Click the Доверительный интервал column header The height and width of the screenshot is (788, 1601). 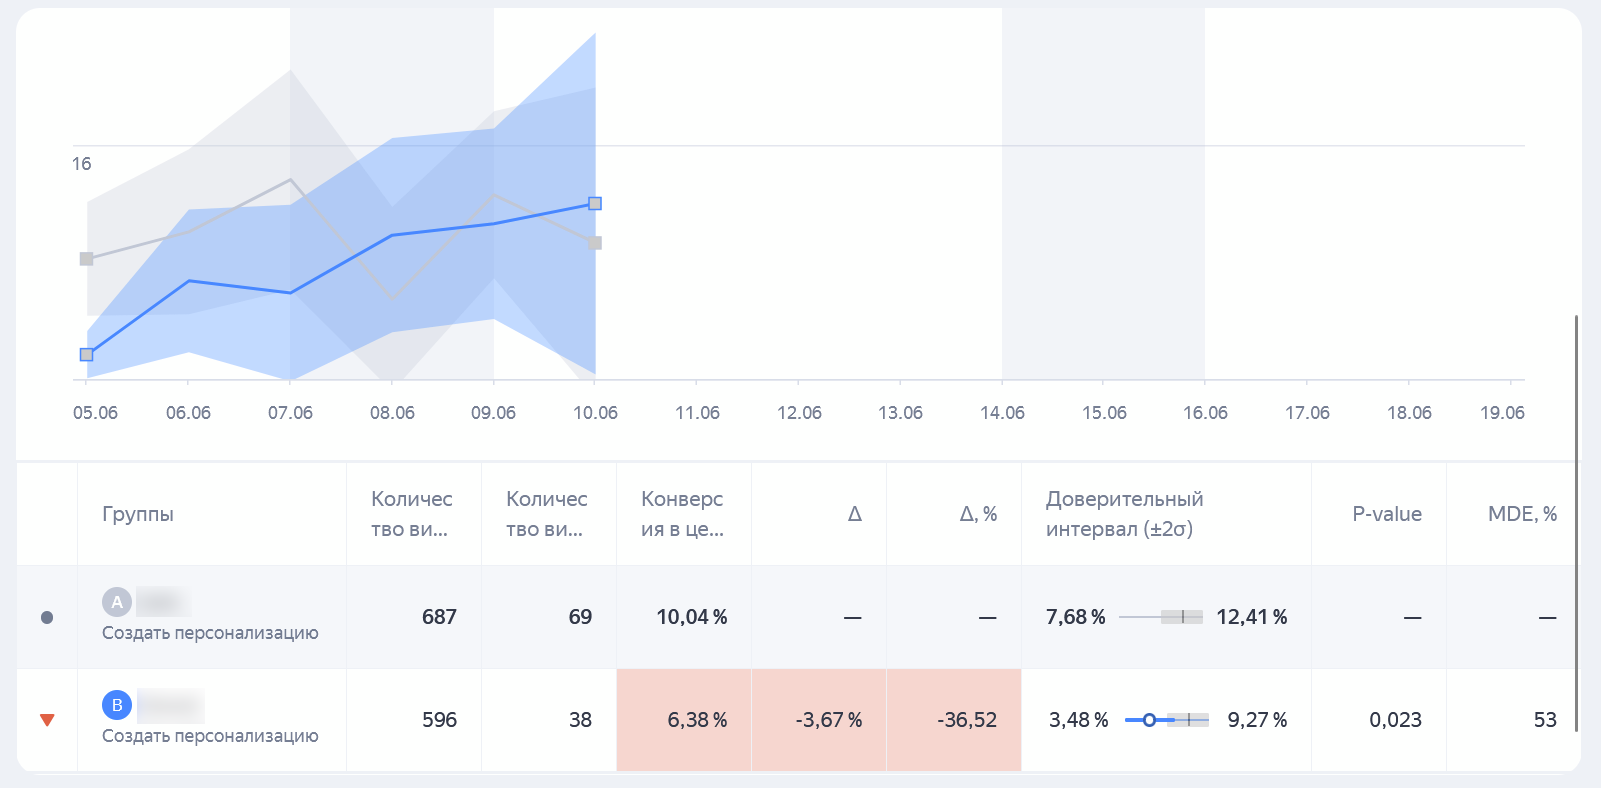tap(1124, 514)
